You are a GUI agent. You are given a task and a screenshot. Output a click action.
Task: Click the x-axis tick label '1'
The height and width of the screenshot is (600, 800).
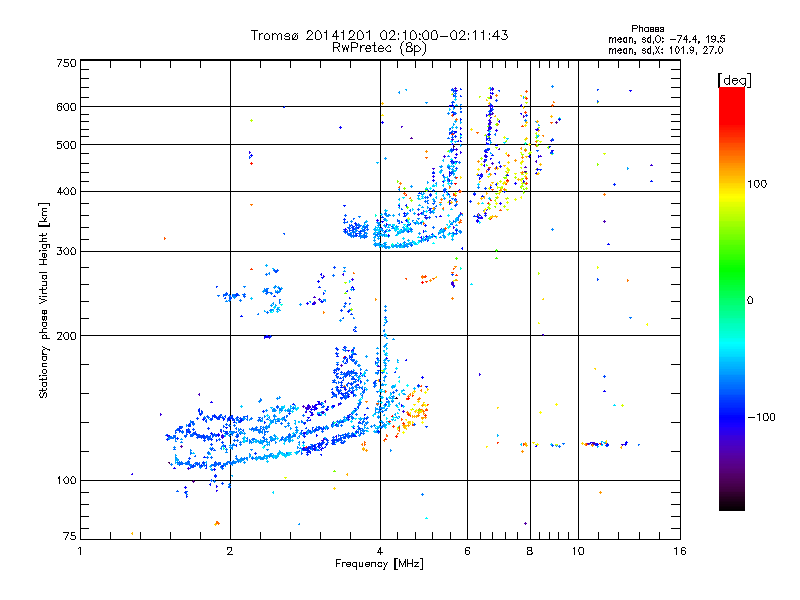tap(80, 551)
